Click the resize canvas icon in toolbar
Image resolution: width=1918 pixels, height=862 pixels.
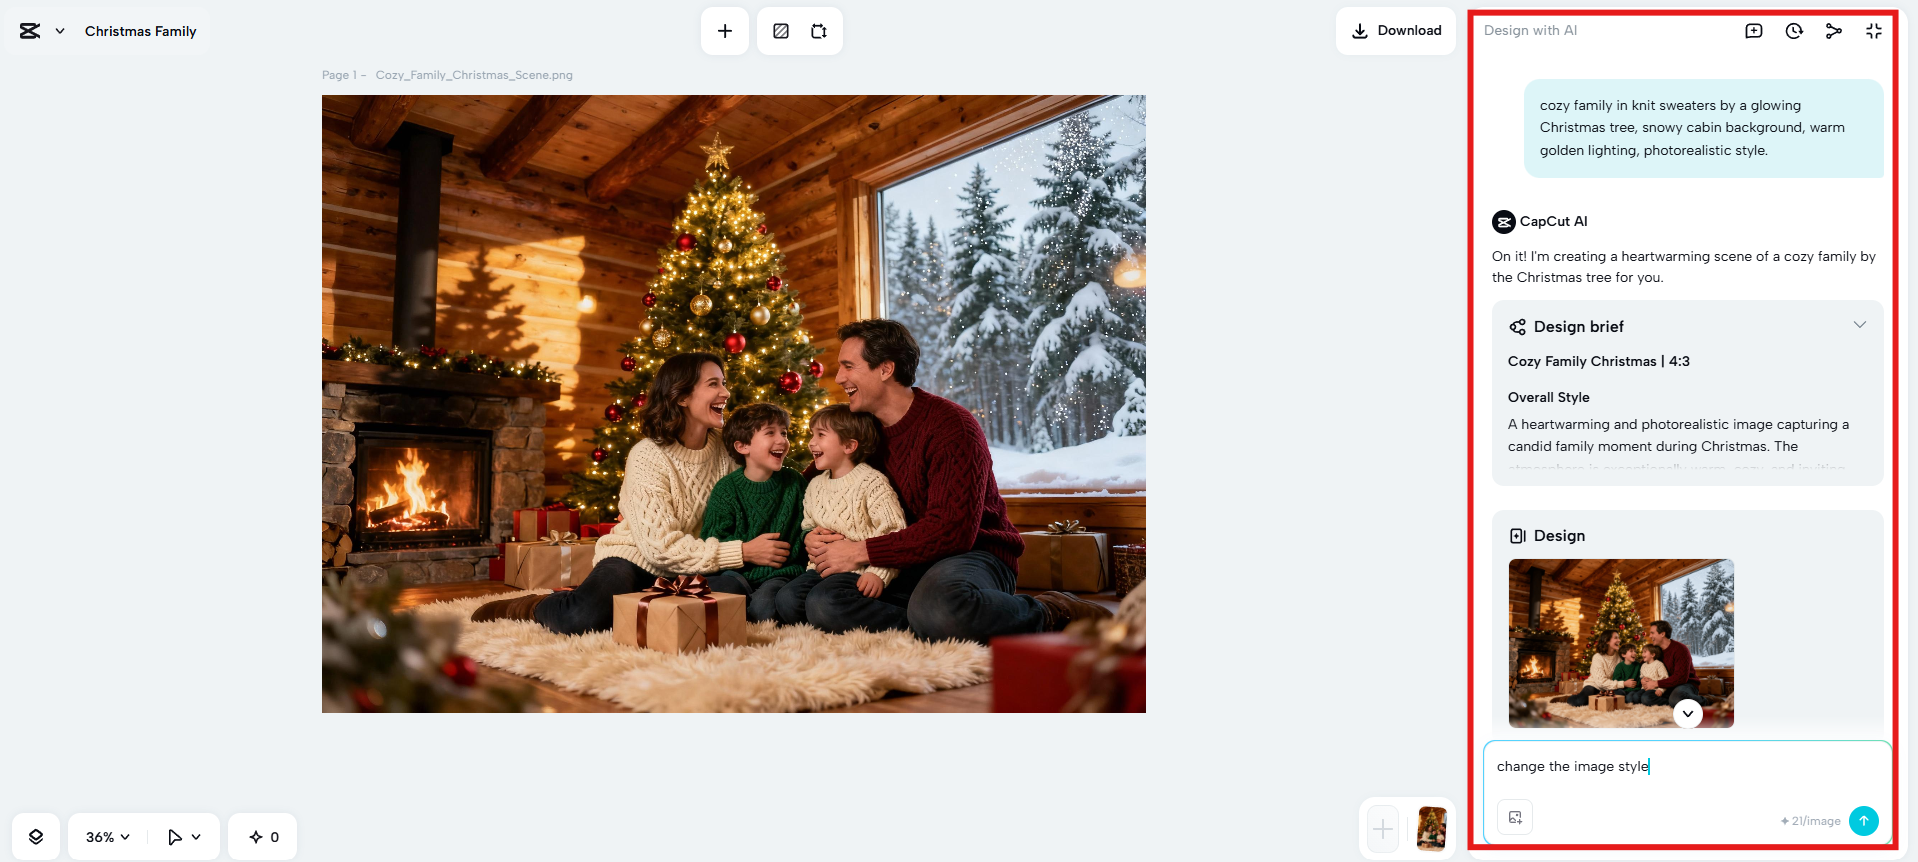pos(819,31)
